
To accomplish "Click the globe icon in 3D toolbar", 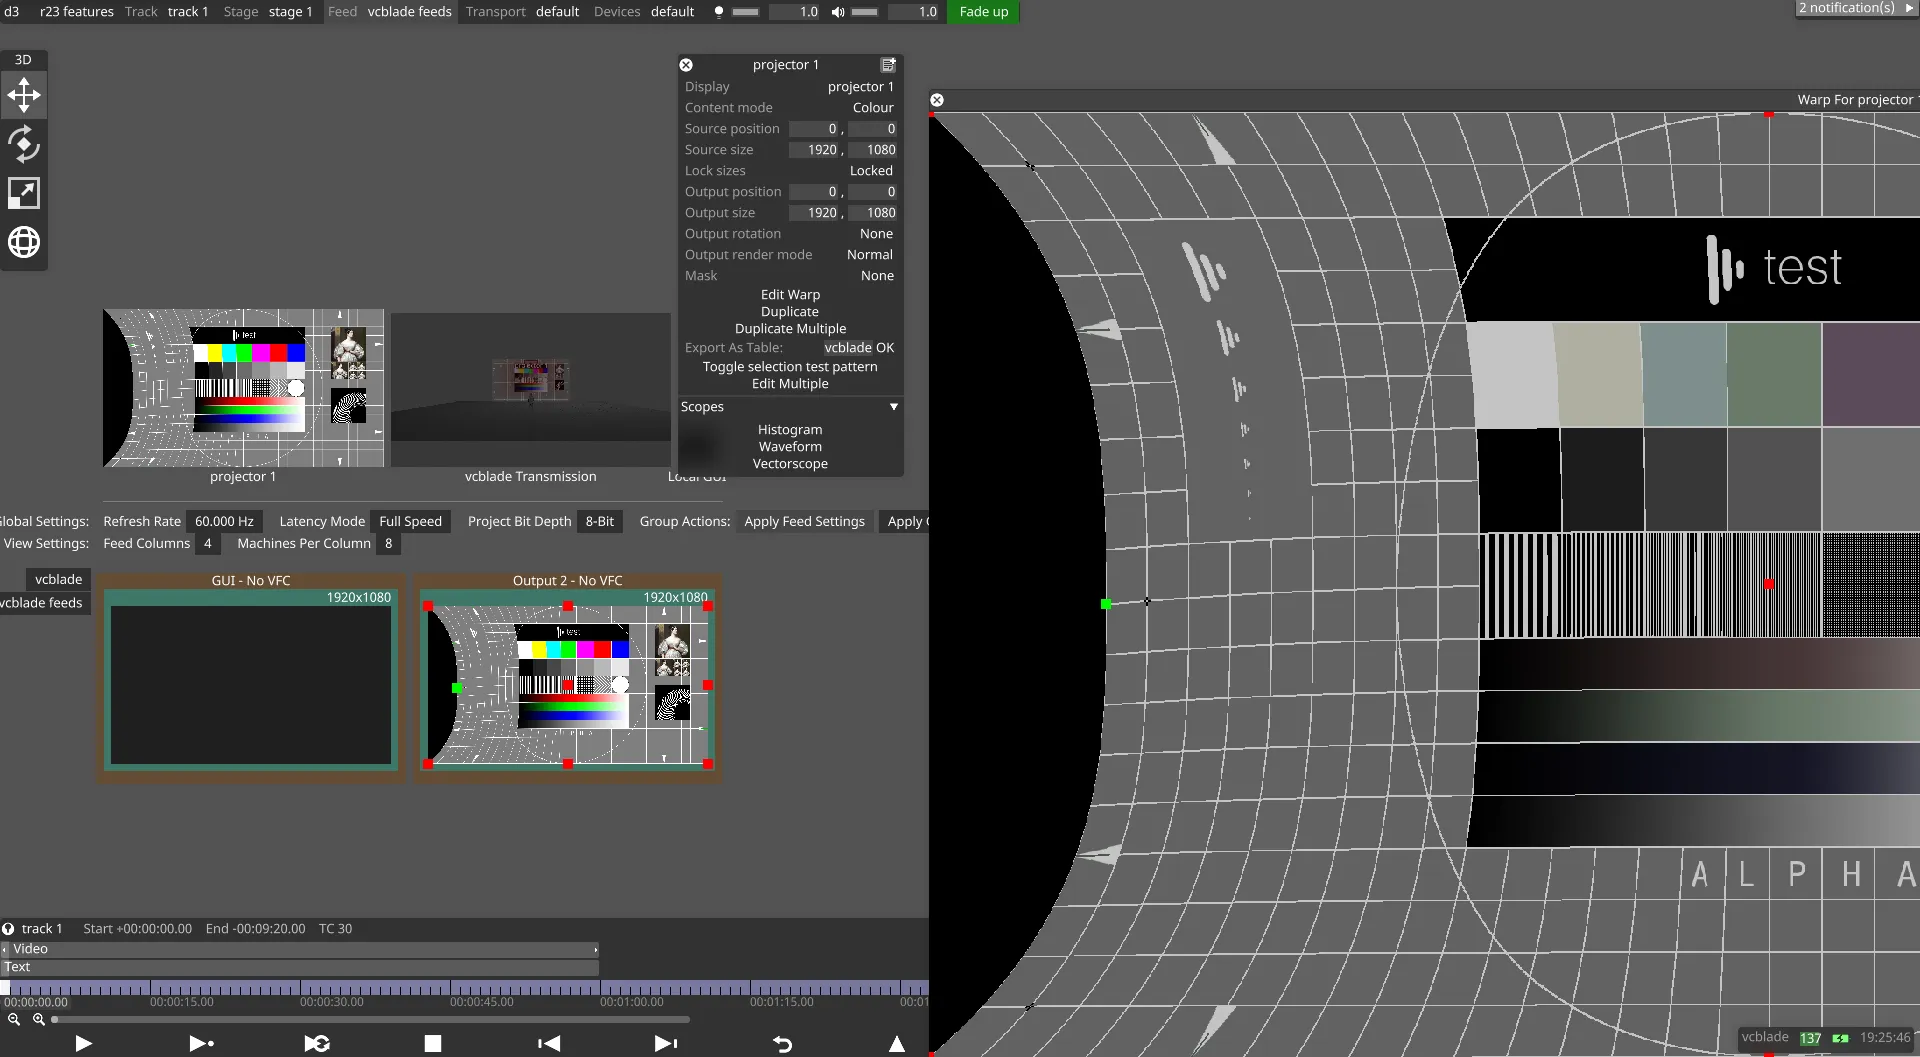I will point(24,242).
